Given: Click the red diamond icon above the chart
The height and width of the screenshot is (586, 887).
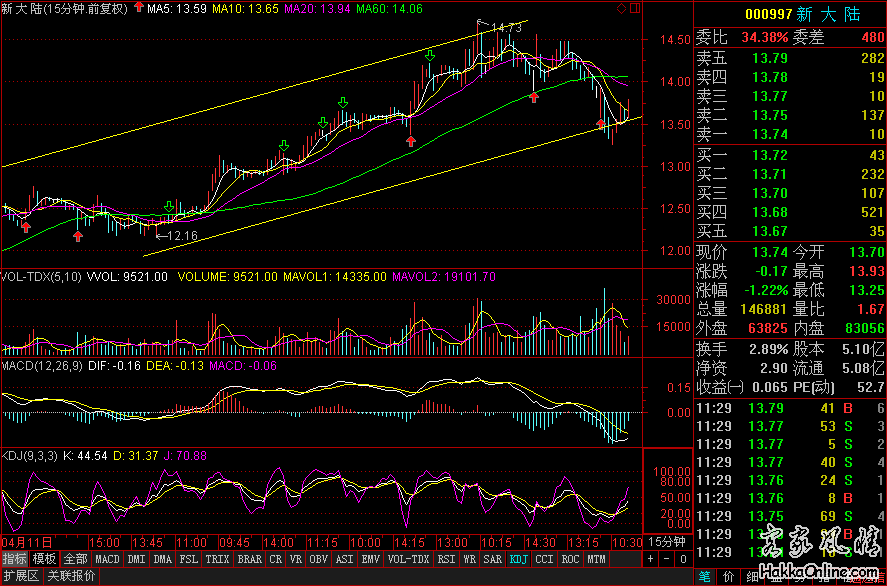Looking at the screenshot, I should pos(621,8).
